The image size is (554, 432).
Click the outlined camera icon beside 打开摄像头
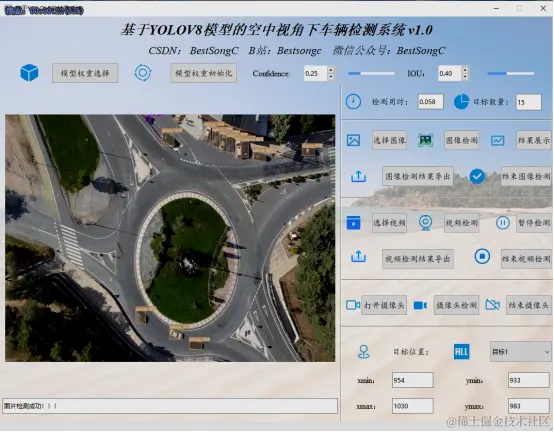(353, 305)
